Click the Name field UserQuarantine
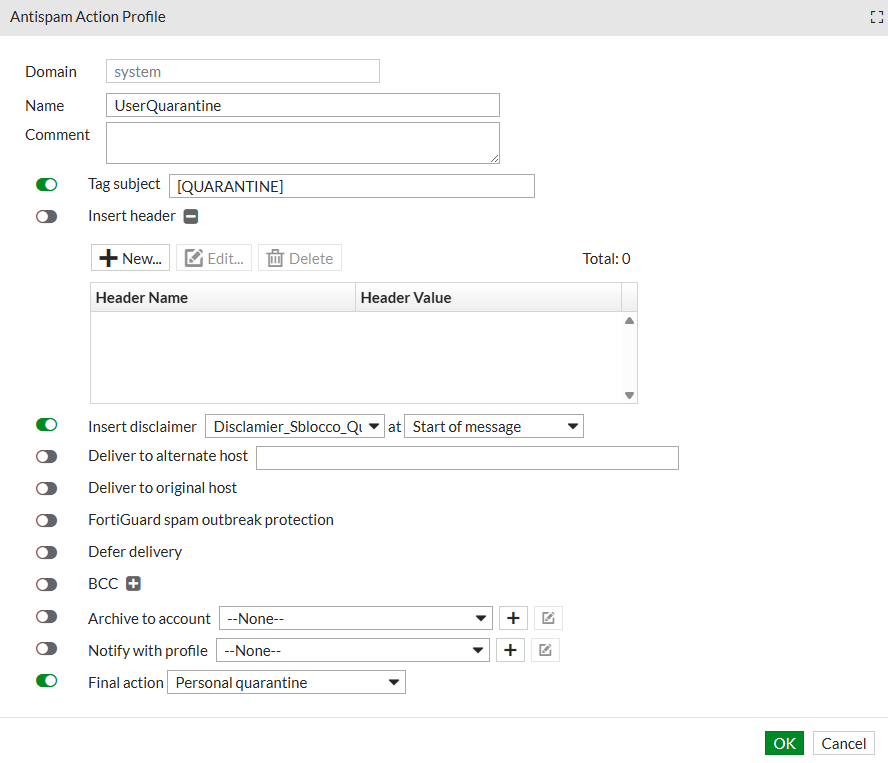 click(x=303, y=105)
